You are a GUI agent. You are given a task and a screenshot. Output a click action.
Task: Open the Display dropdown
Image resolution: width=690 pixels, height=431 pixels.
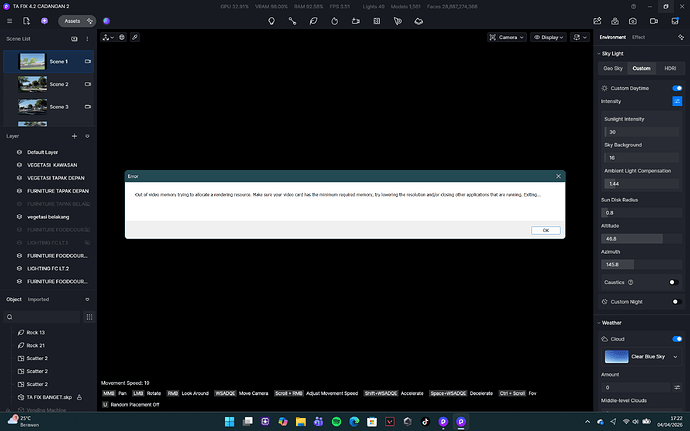[x=548, y=37]
